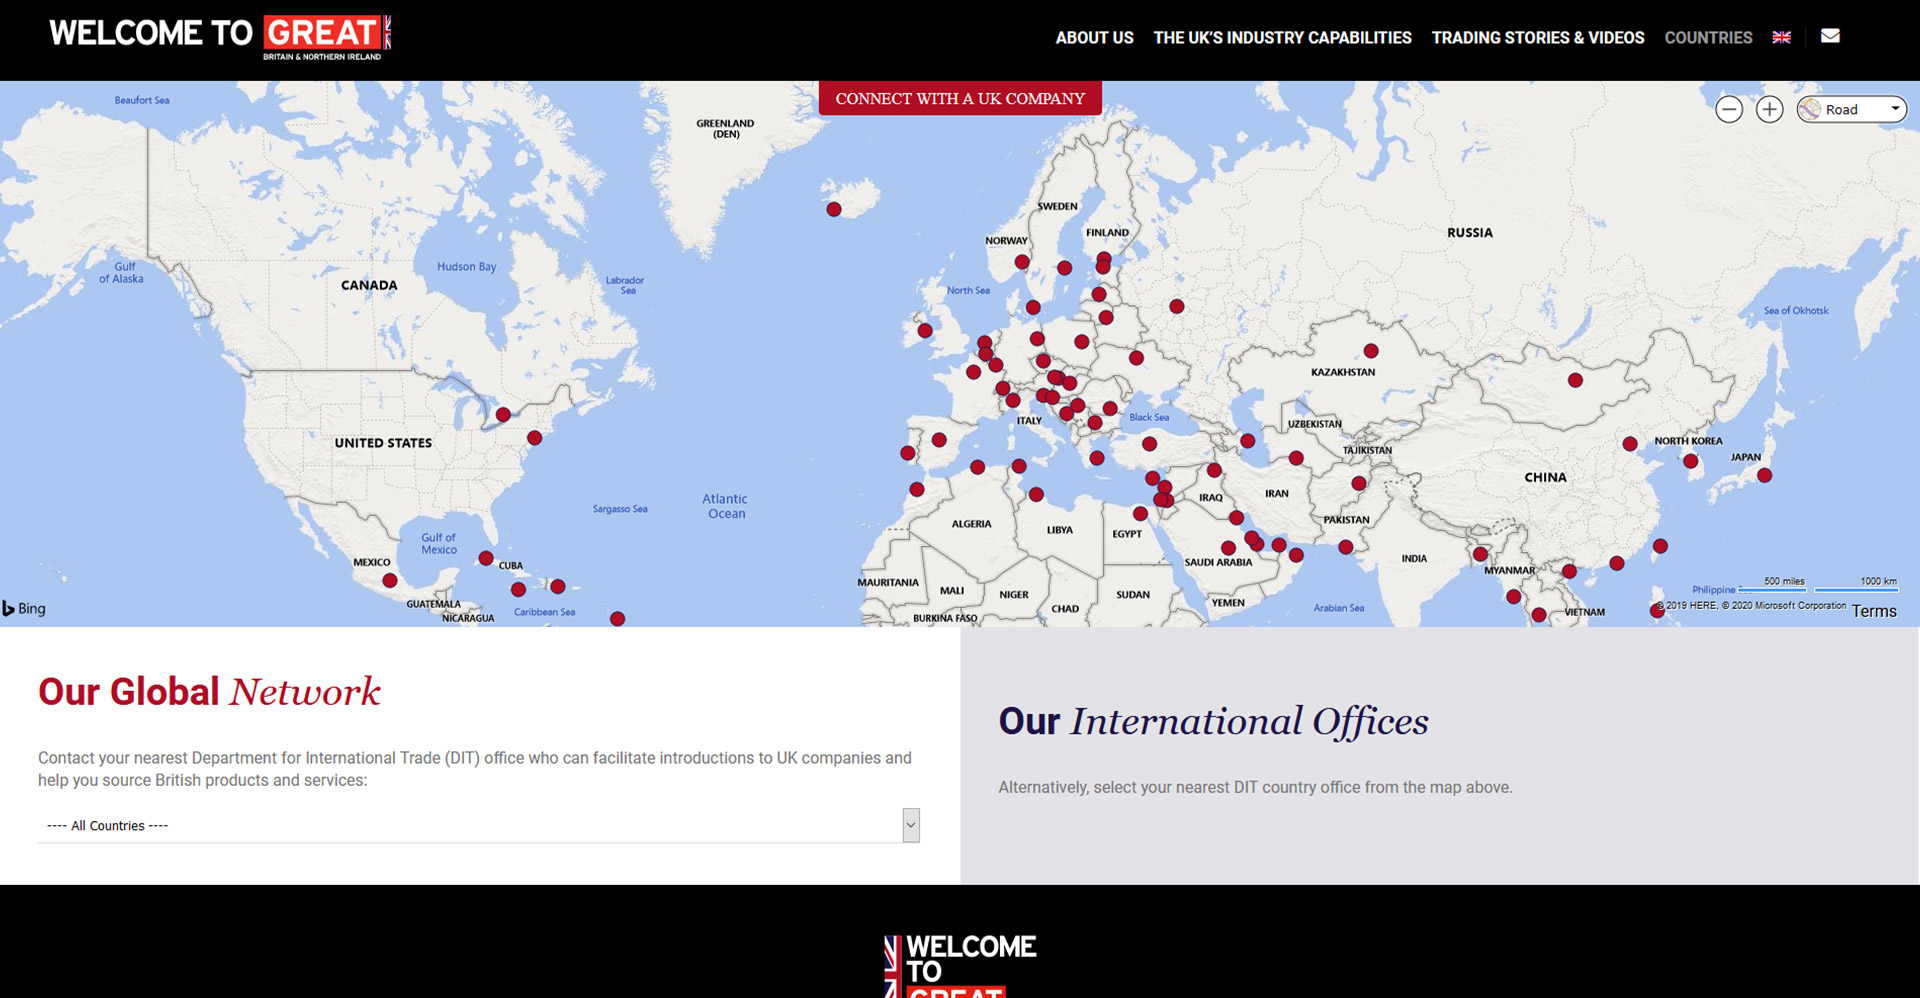Screen dimensions: 1920x998
Task: Click the red marker in Japan
Action: click(1764, 476)
